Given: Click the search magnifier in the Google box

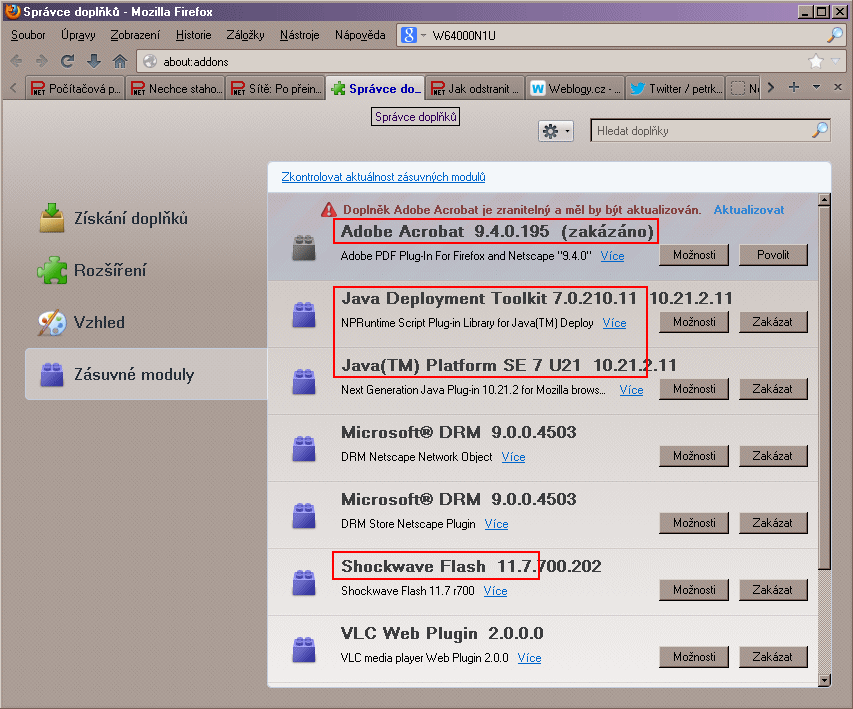Looking at the screenshot, I should coord(833,35).
